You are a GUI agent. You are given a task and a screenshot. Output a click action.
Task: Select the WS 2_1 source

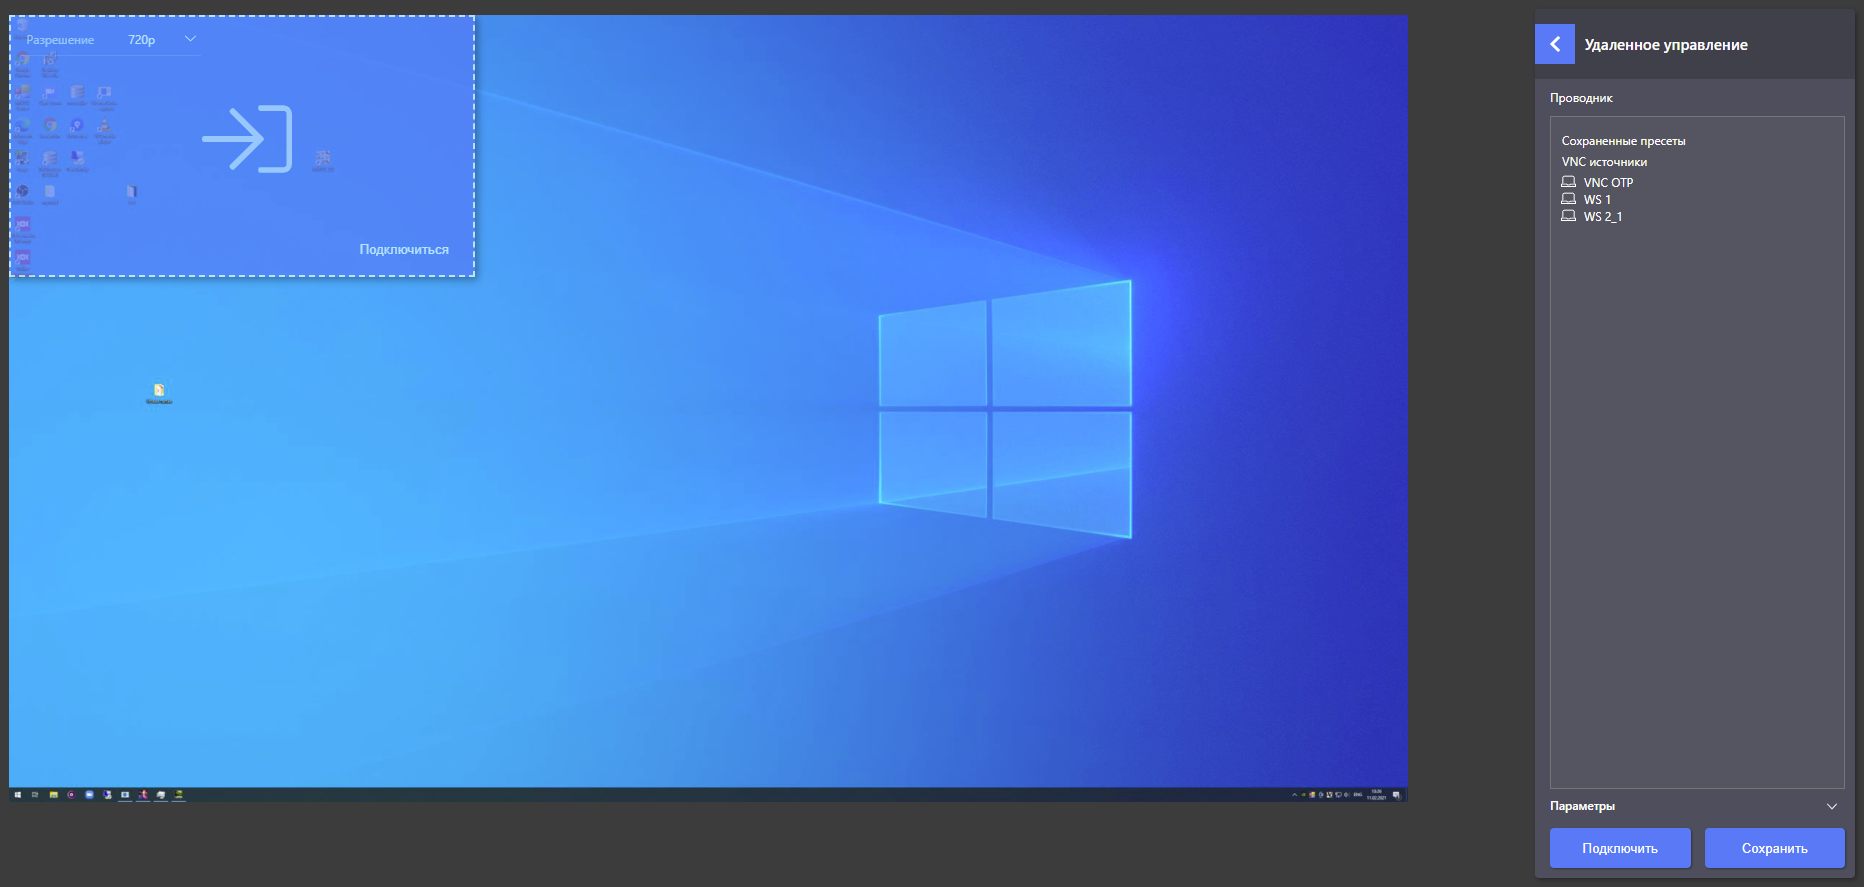[1603, 216]
